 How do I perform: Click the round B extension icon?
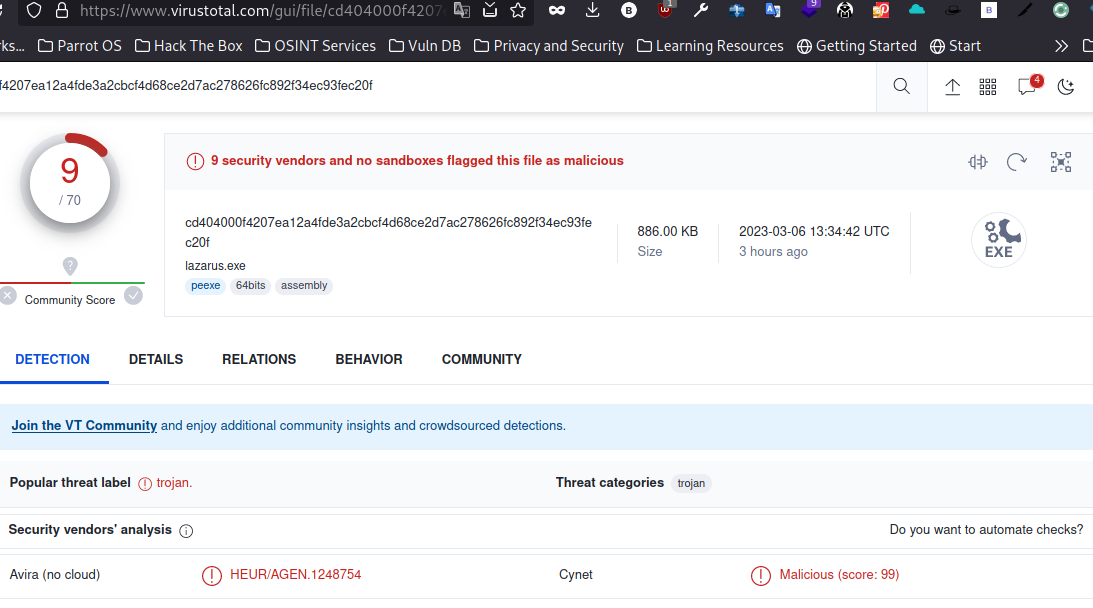pos(629,10)
